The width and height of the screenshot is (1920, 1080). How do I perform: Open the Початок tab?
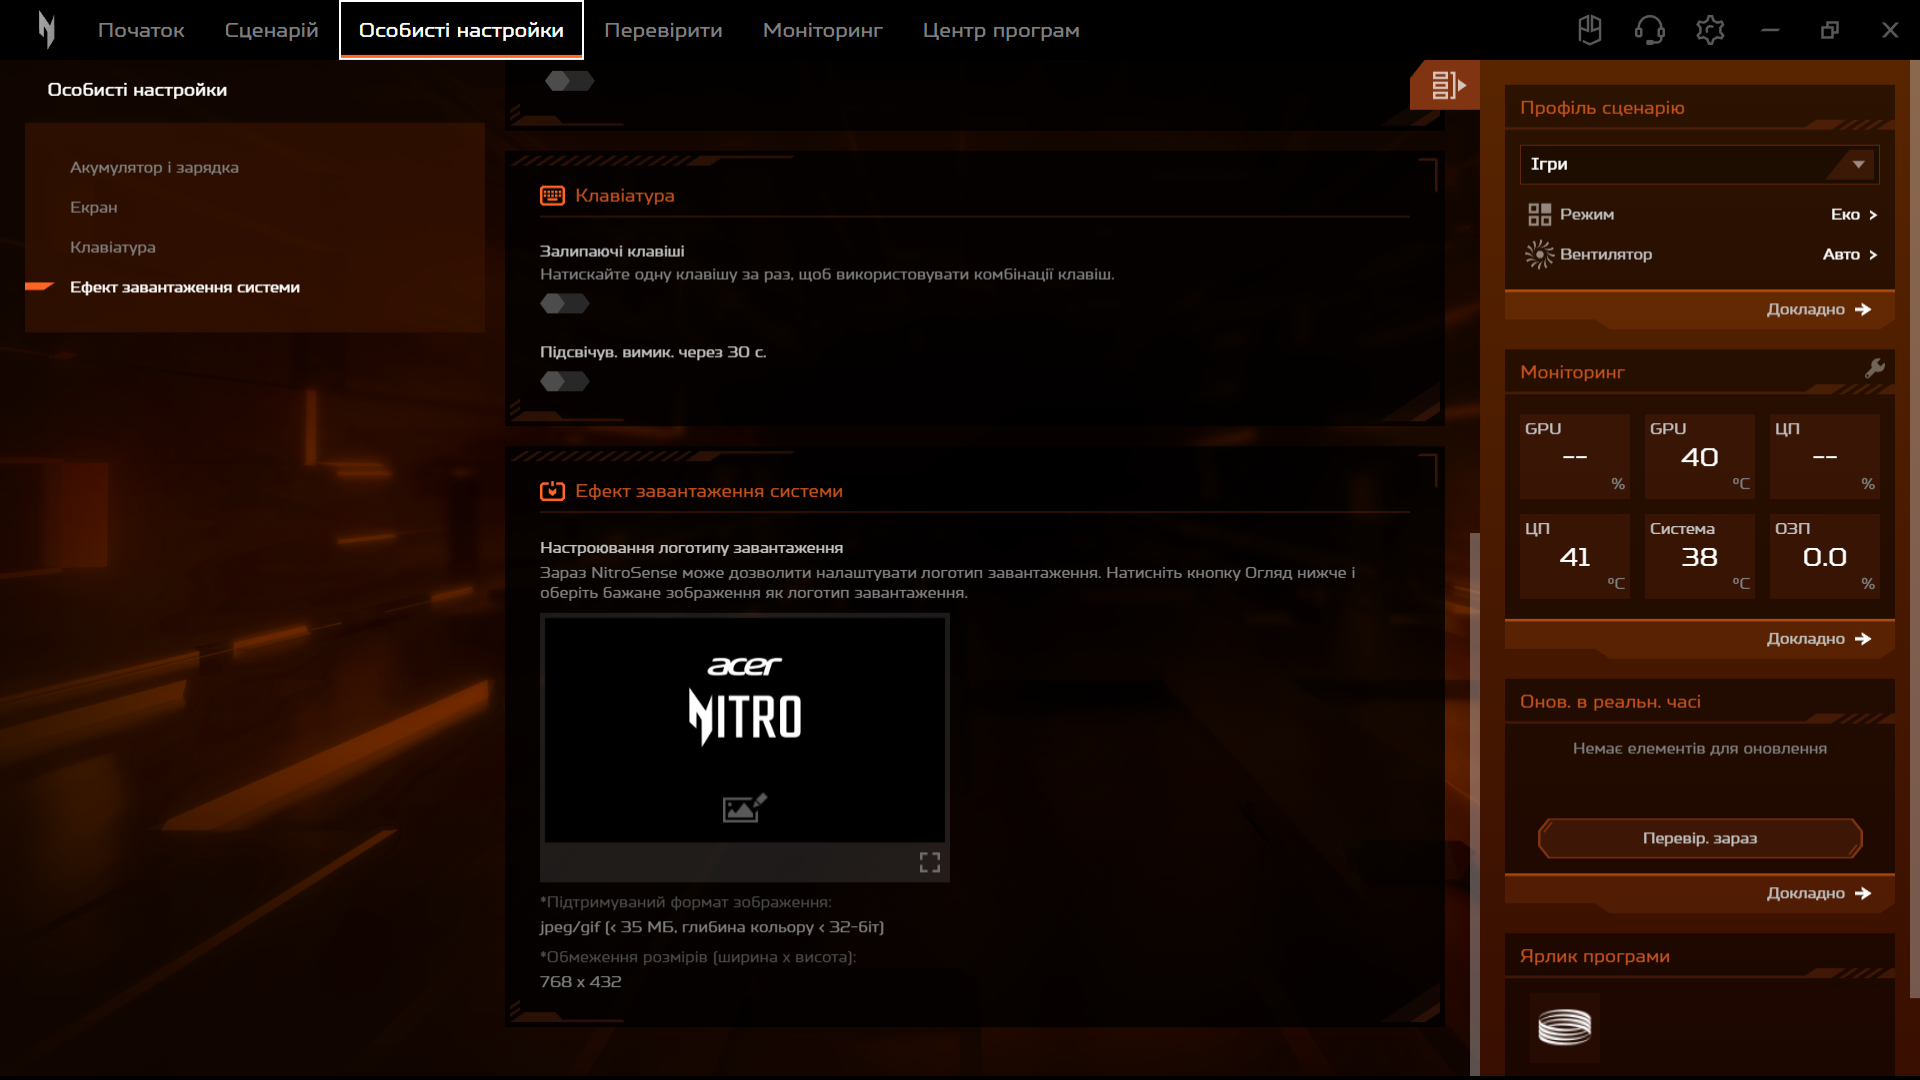(141, 30)
